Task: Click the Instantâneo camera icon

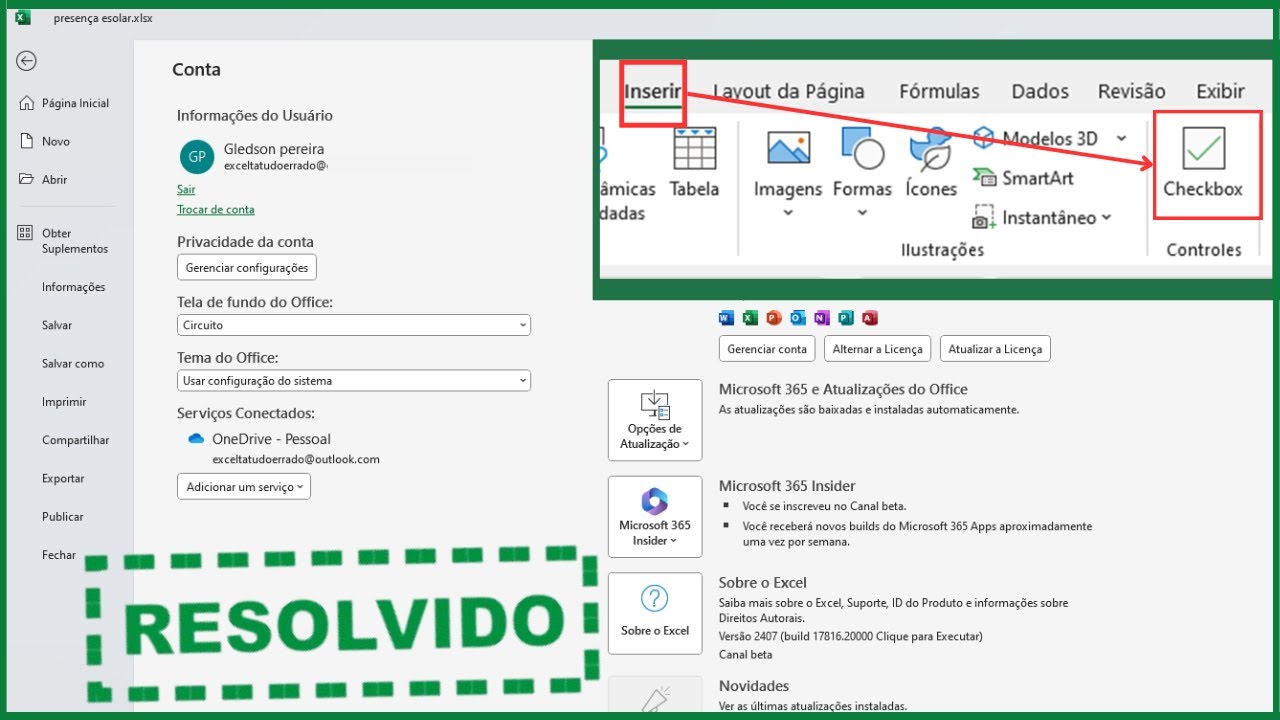Action: coord(984,217)
